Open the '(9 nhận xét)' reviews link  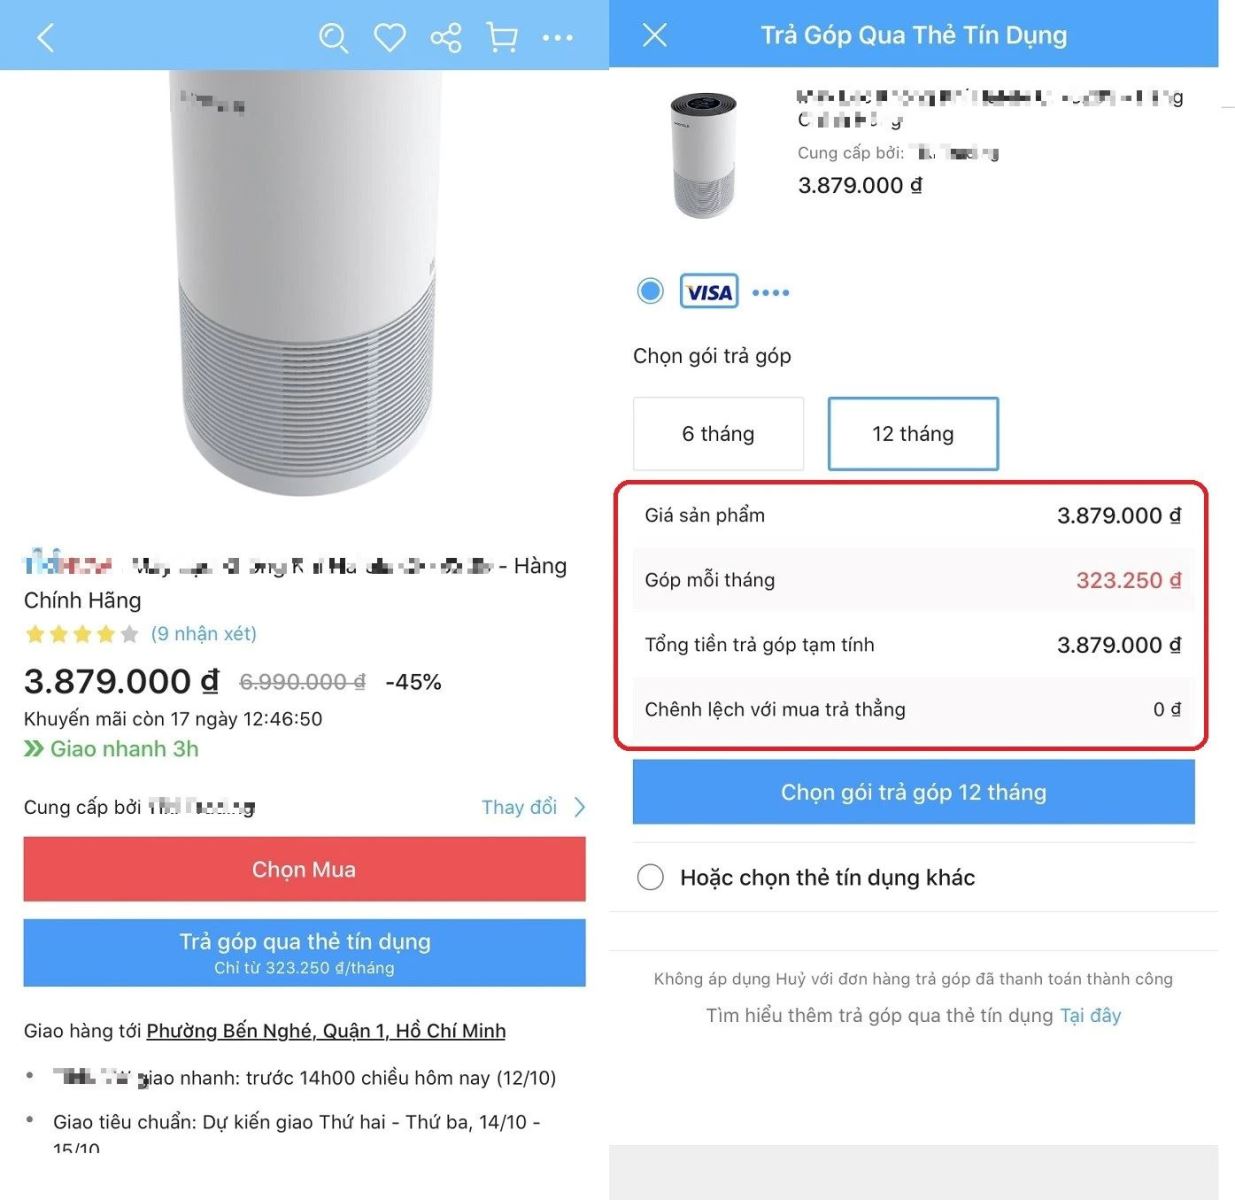coord(204,634)
